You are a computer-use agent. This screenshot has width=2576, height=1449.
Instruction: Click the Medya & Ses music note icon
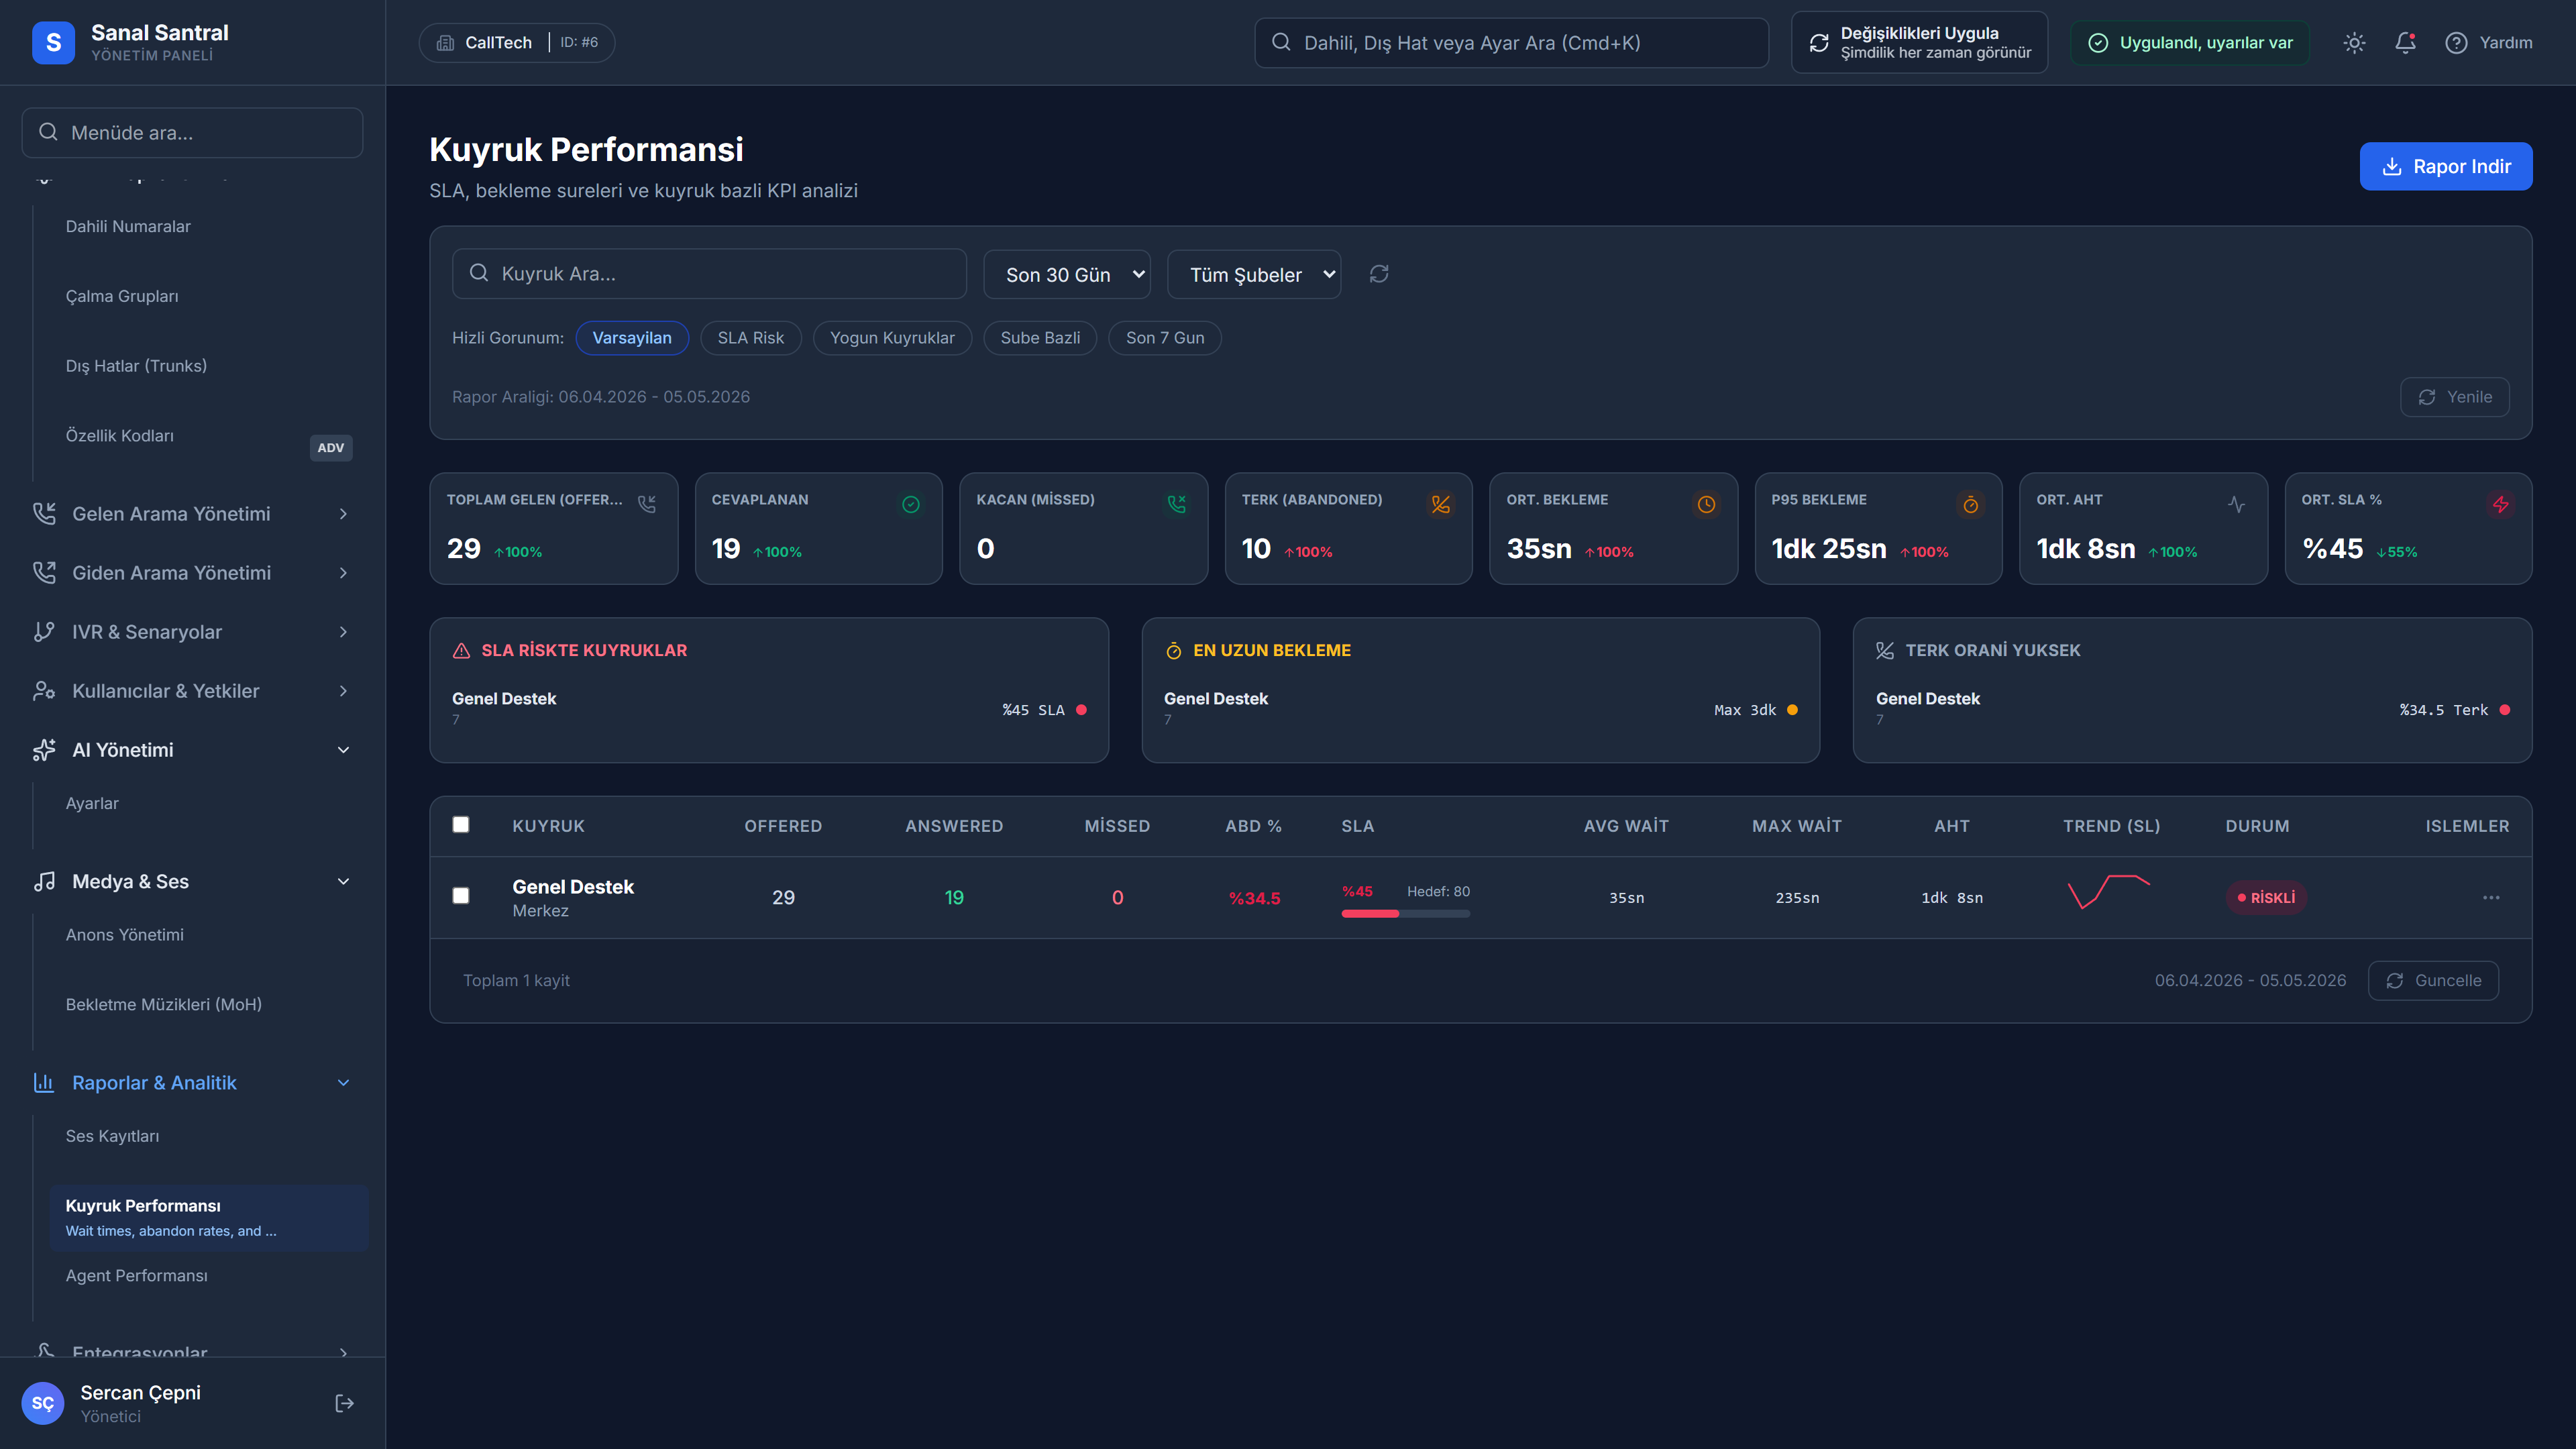coord(44,881)
